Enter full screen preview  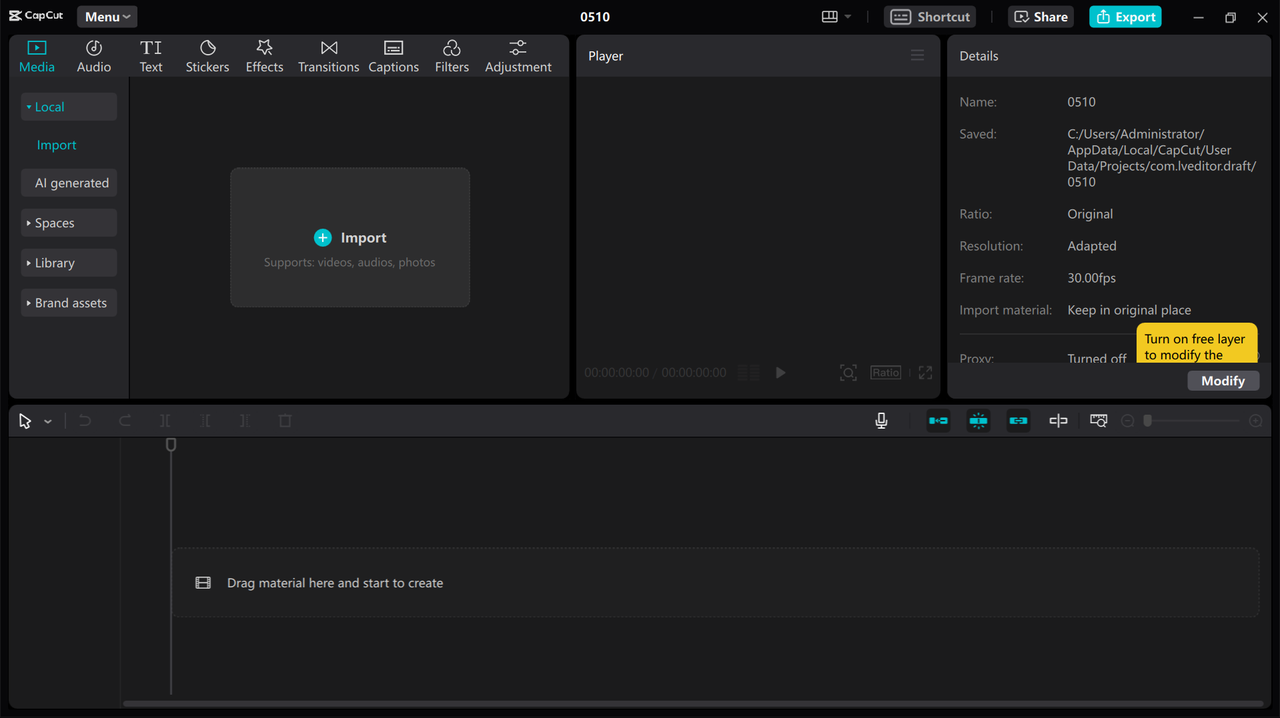click(925, 373)
